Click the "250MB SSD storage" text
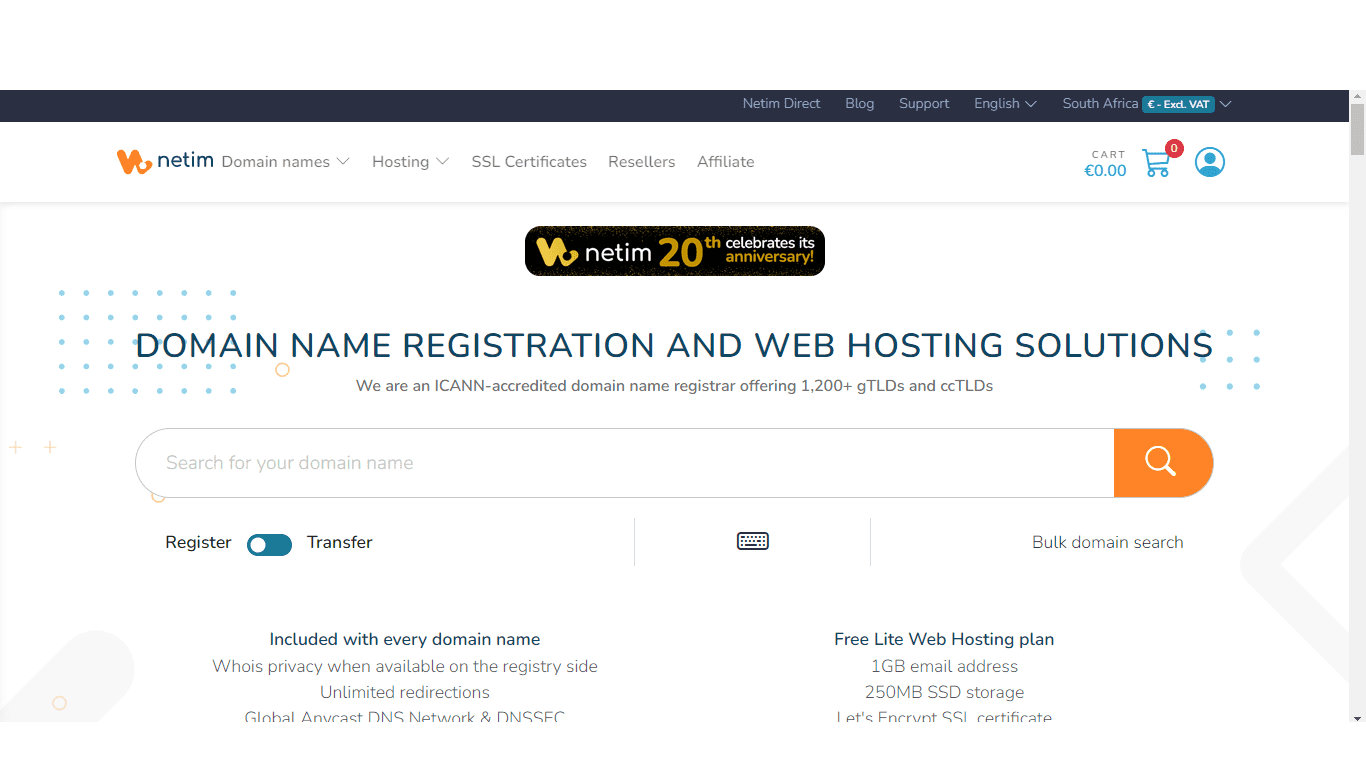 click(944, 692)
